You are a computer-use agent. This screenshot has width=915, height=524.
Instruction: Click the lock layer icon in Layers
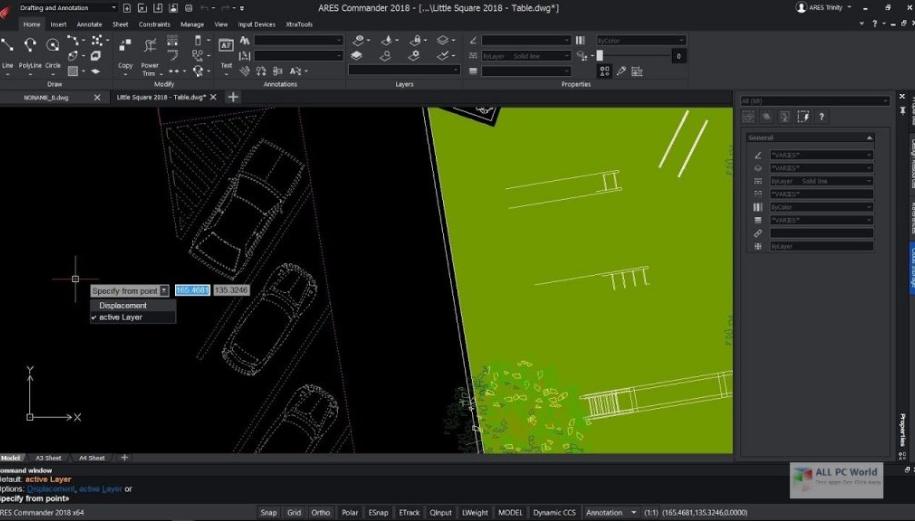click(x=415, y=40)
